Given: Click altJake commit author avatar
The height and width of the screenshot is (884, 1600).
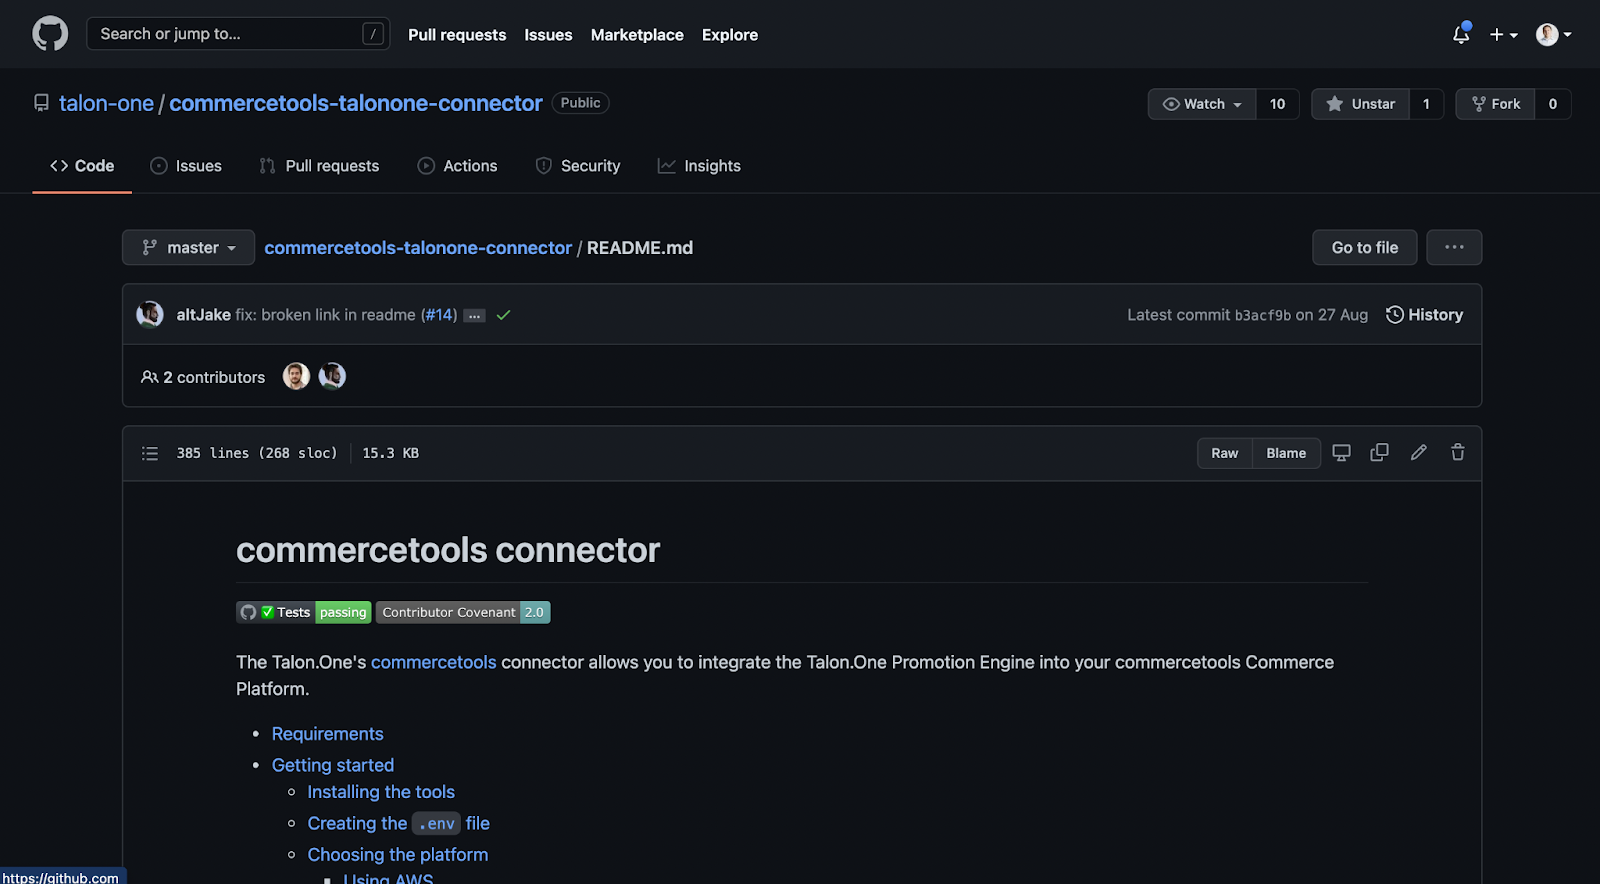Looking at the screenshot, I should pyautogui.click(x=150, y=314).
